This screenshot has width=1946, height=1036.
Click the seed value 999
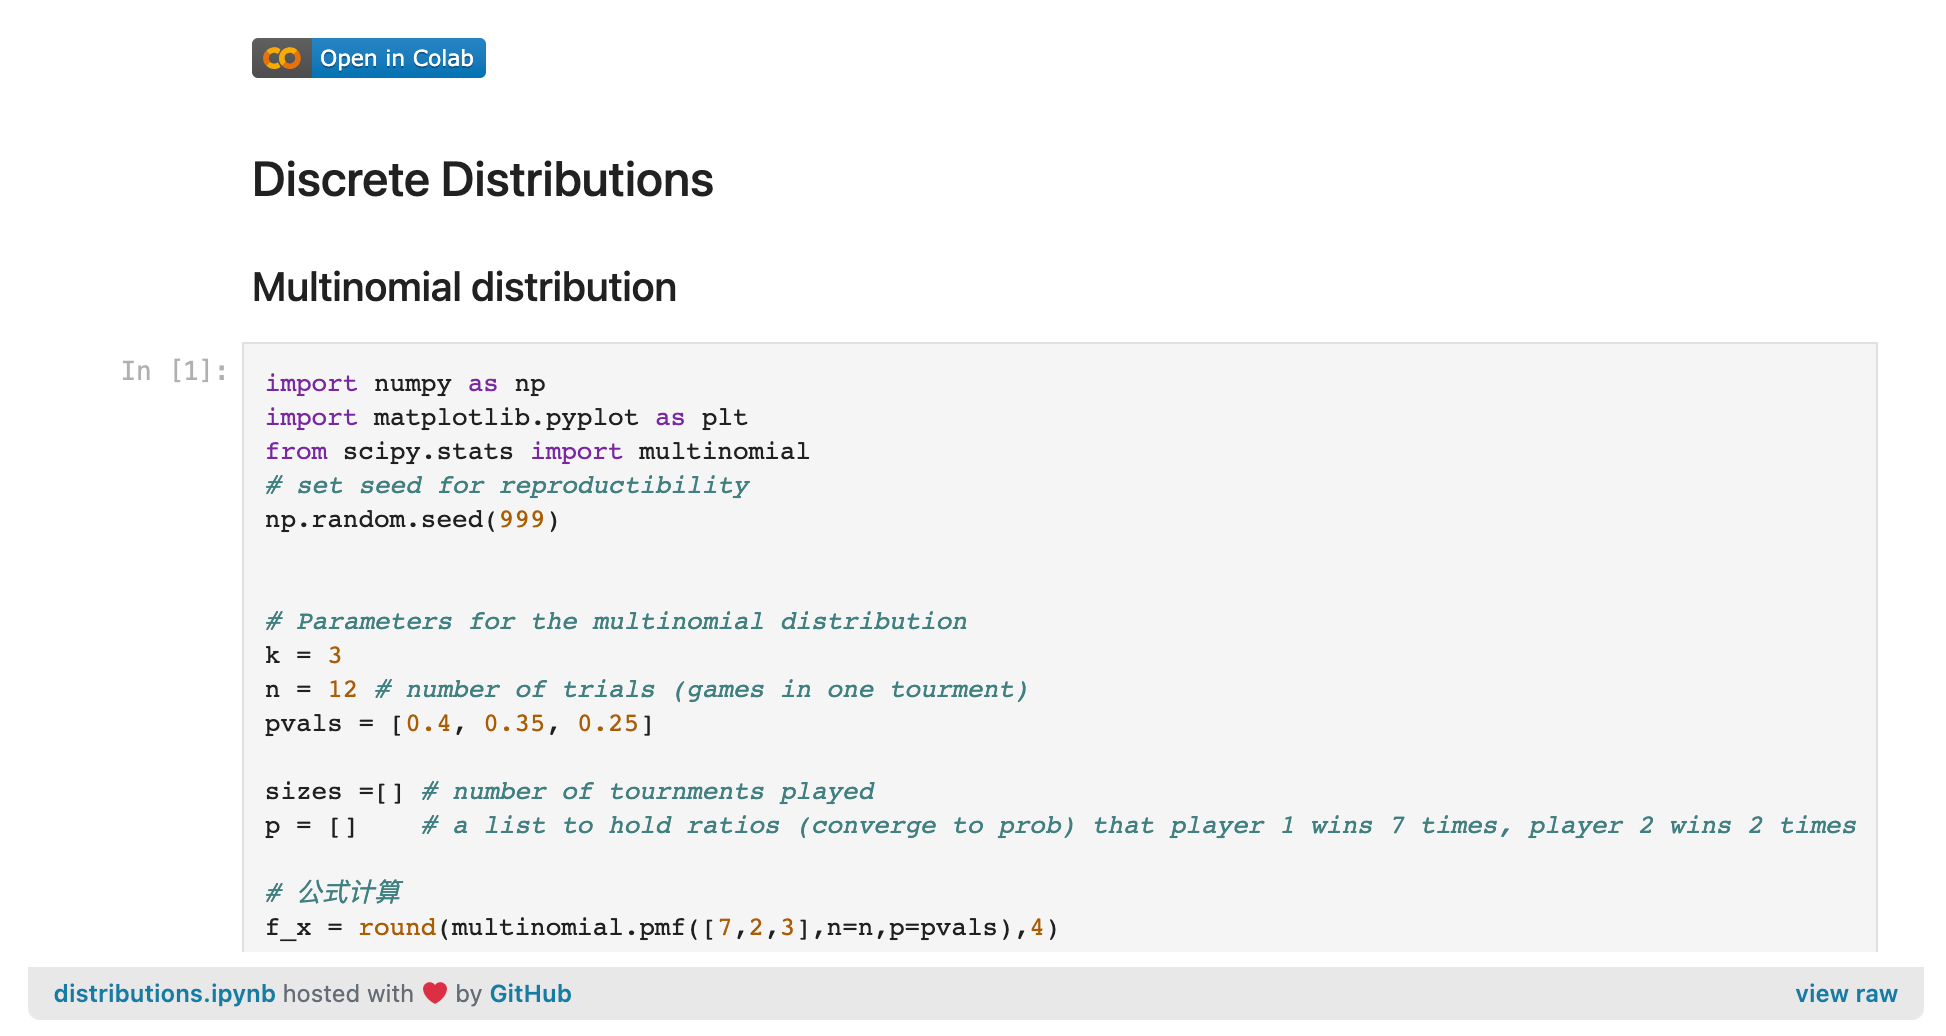521,520
